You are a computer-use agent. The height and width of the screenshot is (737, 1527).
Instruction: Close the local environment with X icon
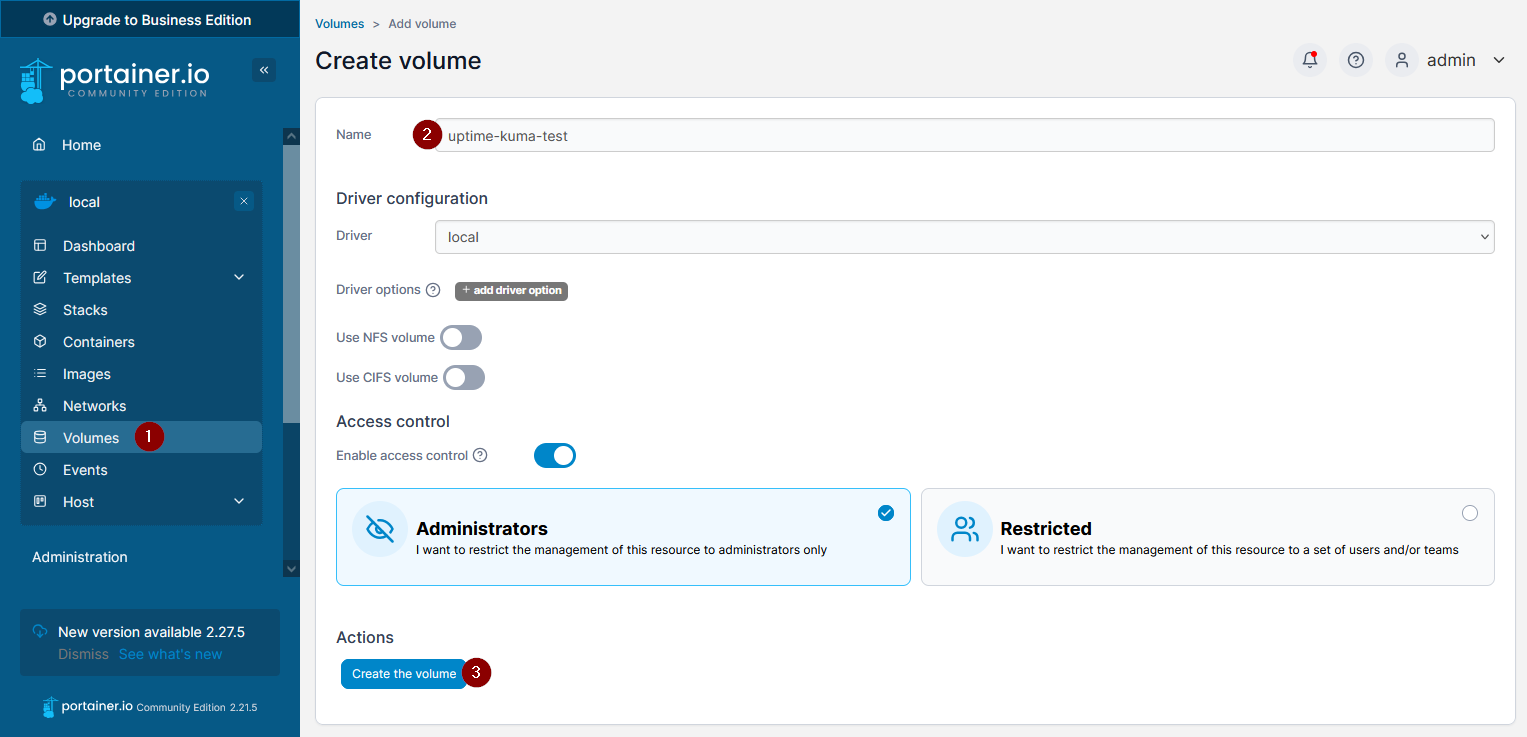pyautogui.click(x=244, y=201)
